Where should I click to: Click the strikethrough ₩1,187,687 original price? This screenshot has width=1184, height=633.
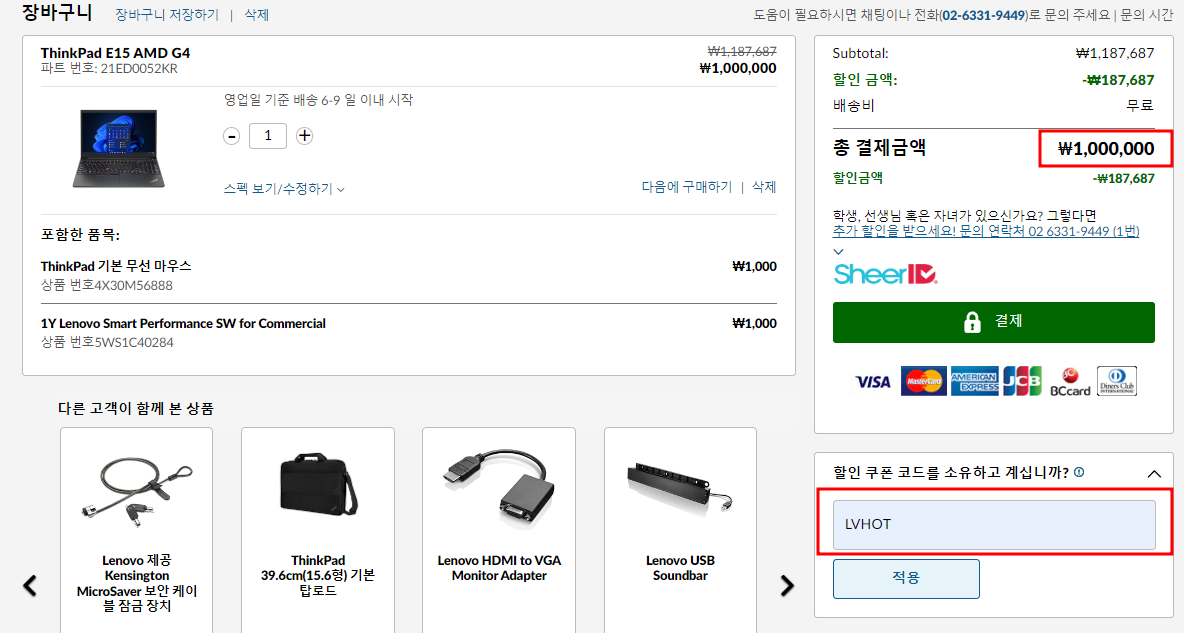click(742, 51)
